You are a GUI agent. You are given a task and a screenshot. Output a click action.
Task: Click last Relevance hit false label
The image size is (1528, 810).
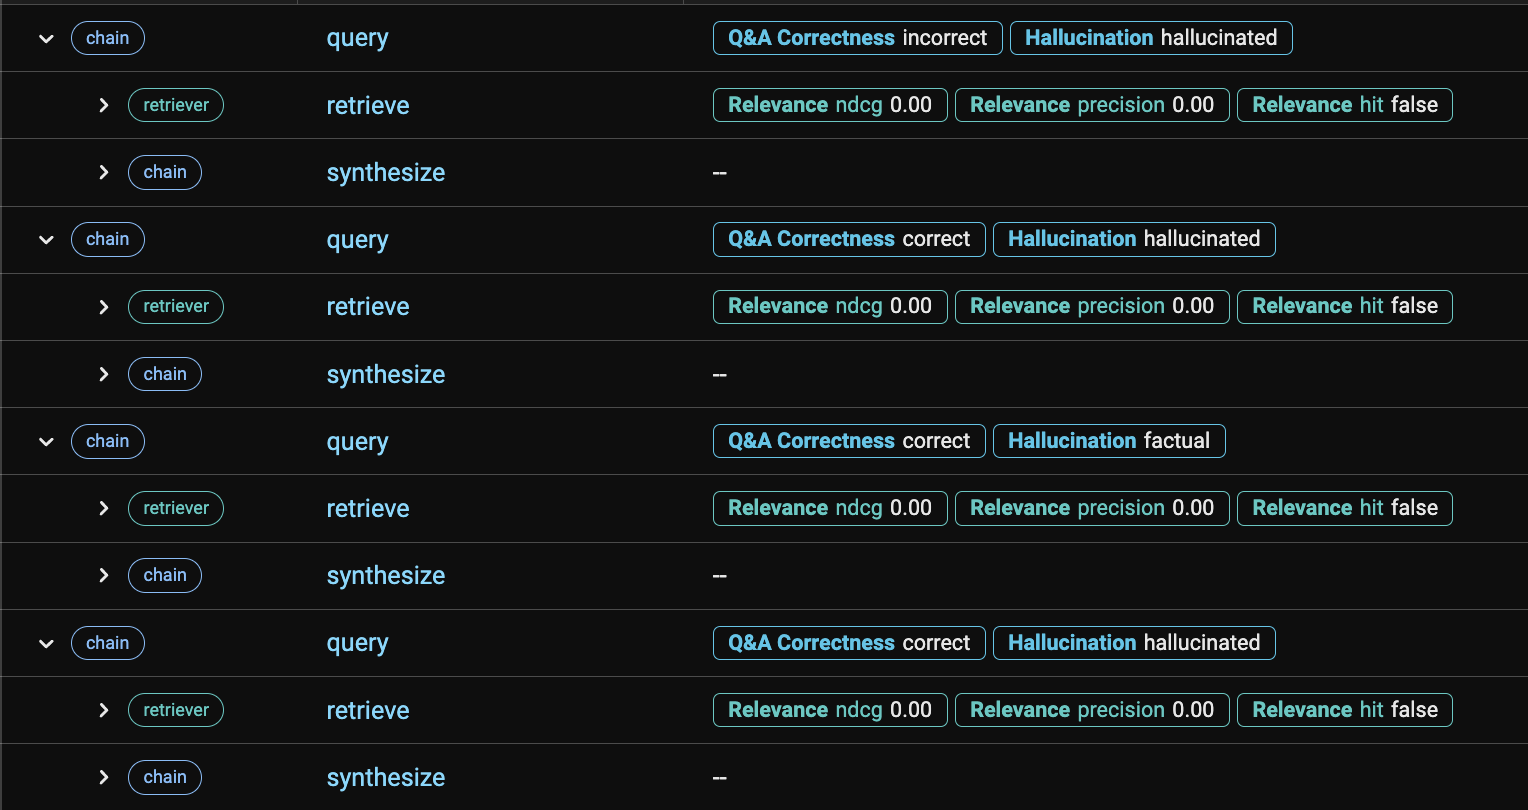point(1345,710)
